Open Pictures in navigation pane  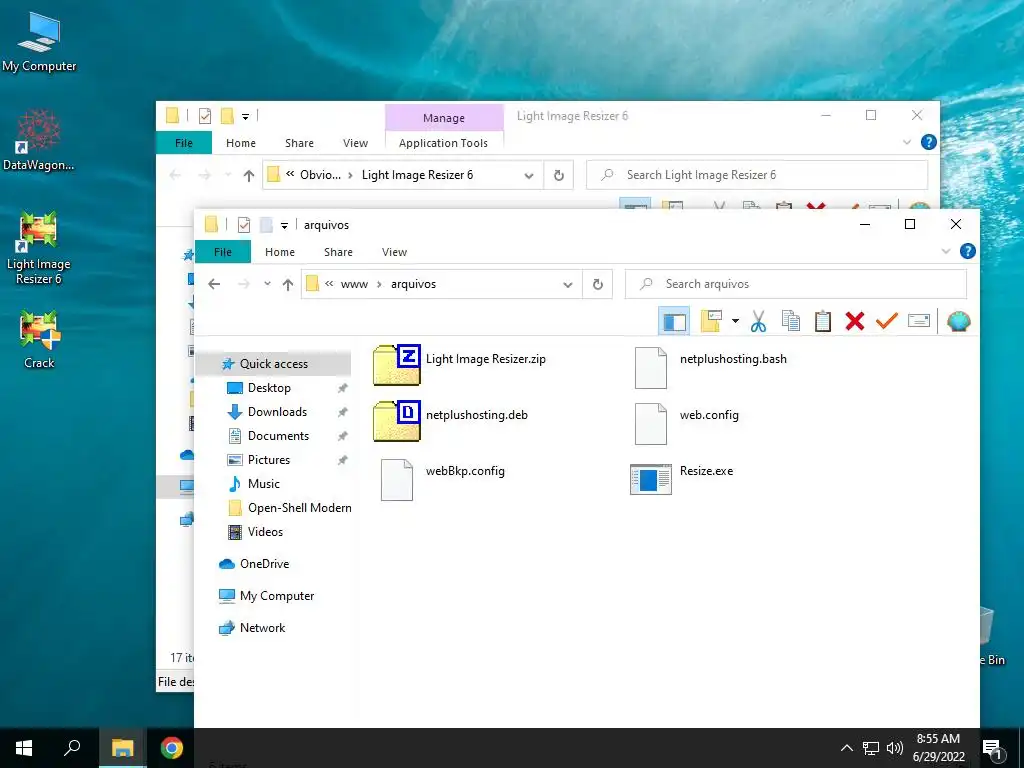(x=268, y=460)
